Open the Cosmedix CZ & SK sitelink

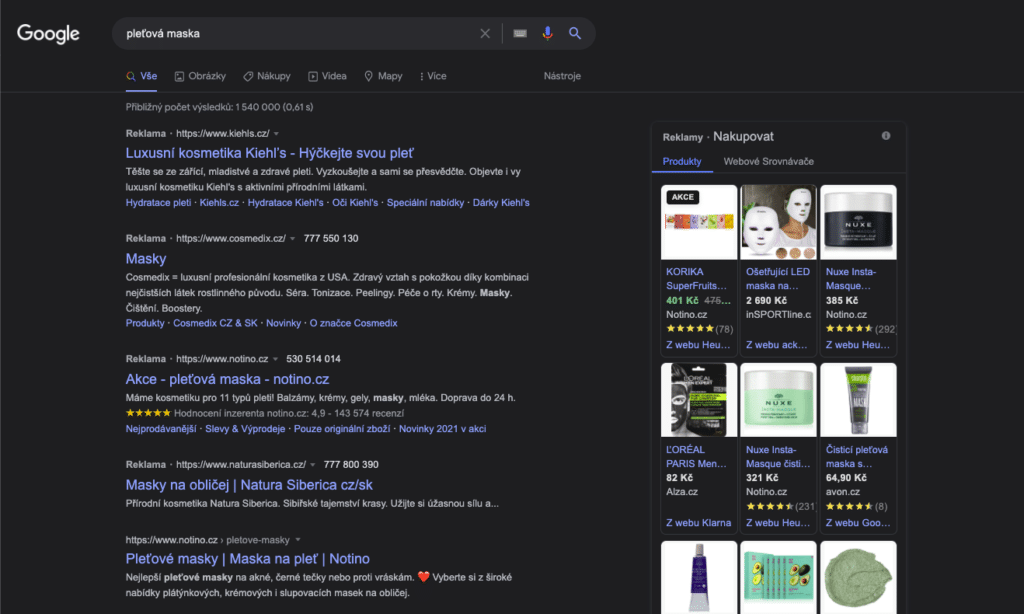click(215, 323)
